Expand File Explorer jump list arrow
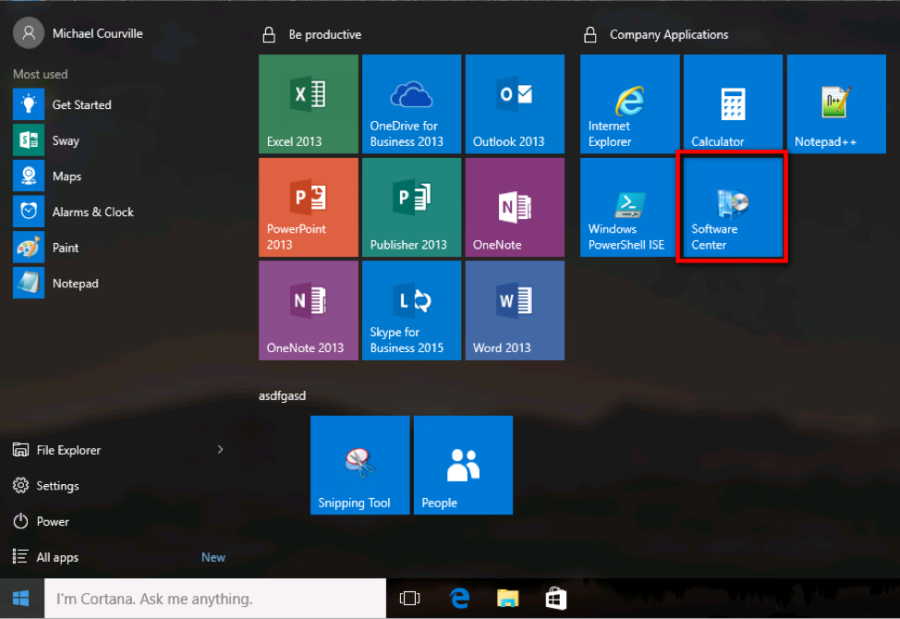Viewport: 900px width, 619px height. pyautogui.click(x=220, y=450)
